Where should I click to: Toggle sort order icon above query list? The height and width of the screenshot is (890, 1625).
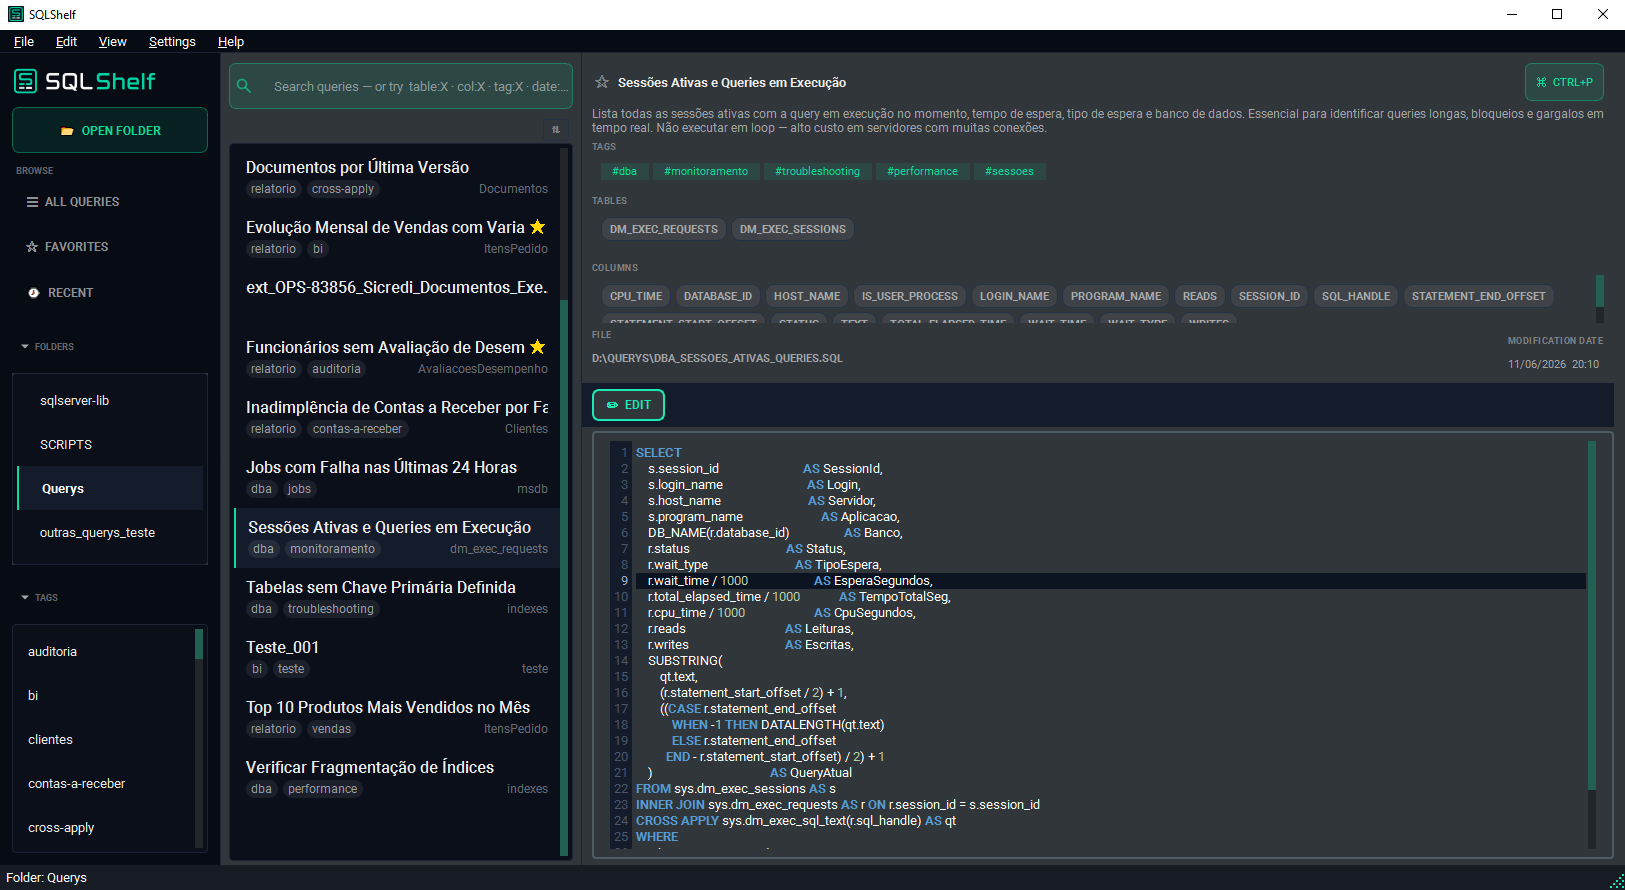click(x=555, y=129)
